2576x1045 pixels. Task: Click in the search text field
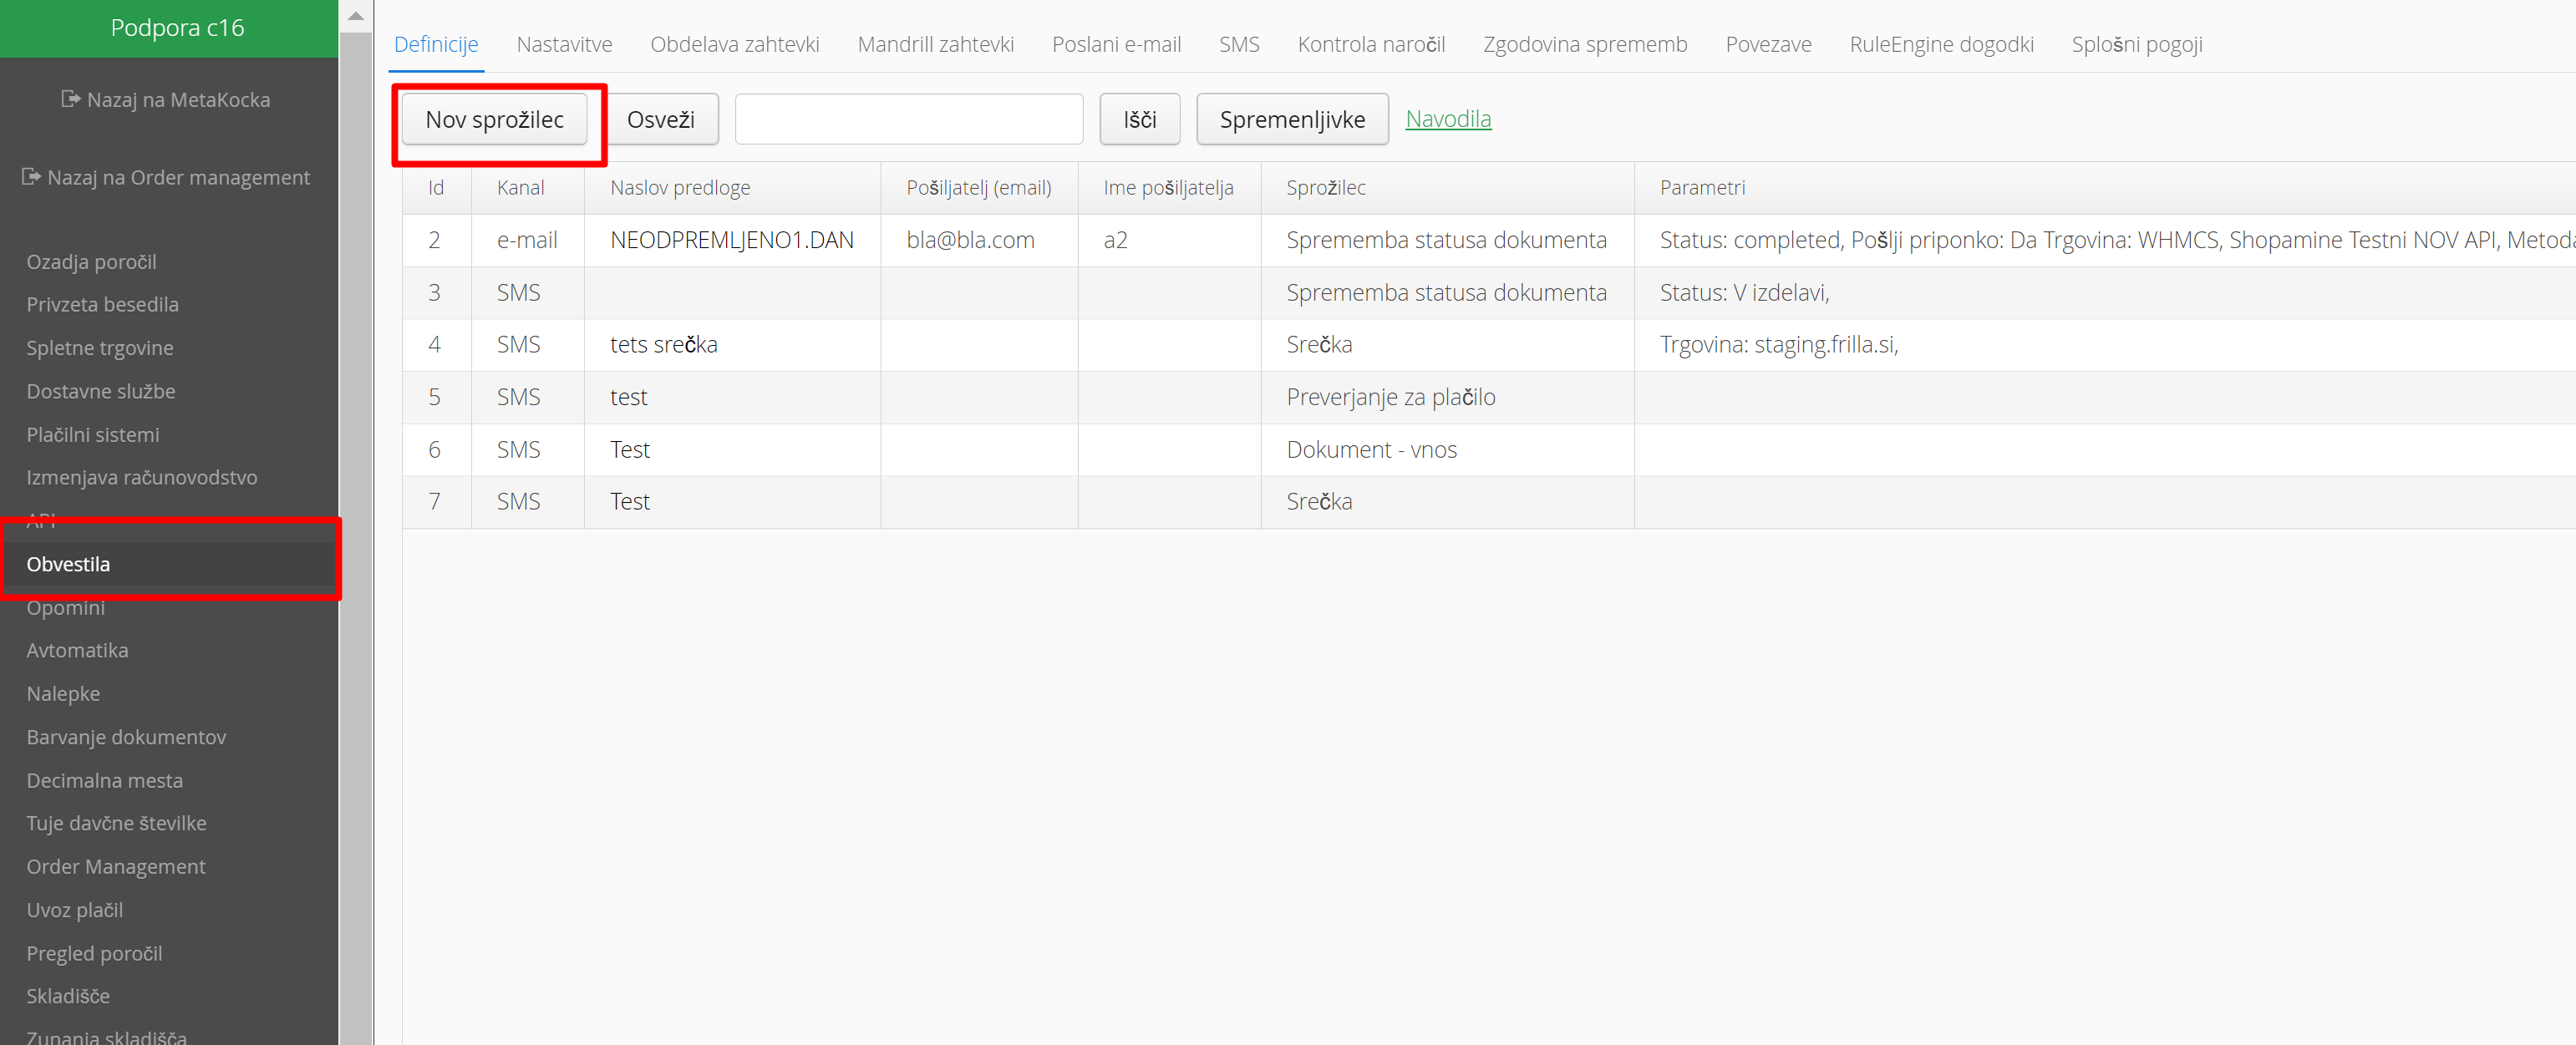pyautogui.click(x=908, y=120)
